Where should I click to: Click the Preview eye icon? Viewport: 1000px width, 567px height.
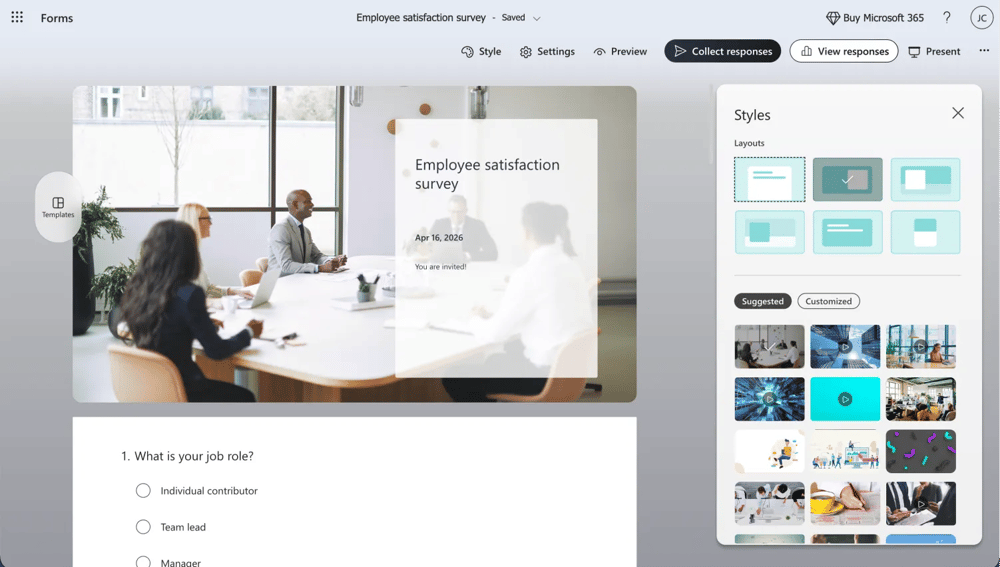(599, 52)
